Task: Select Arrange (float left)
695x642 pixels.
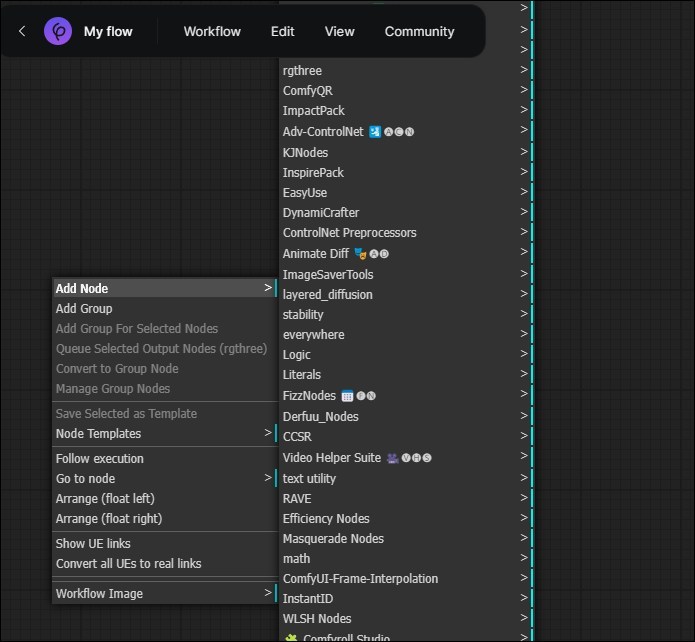Action: [x=165, y=498]
